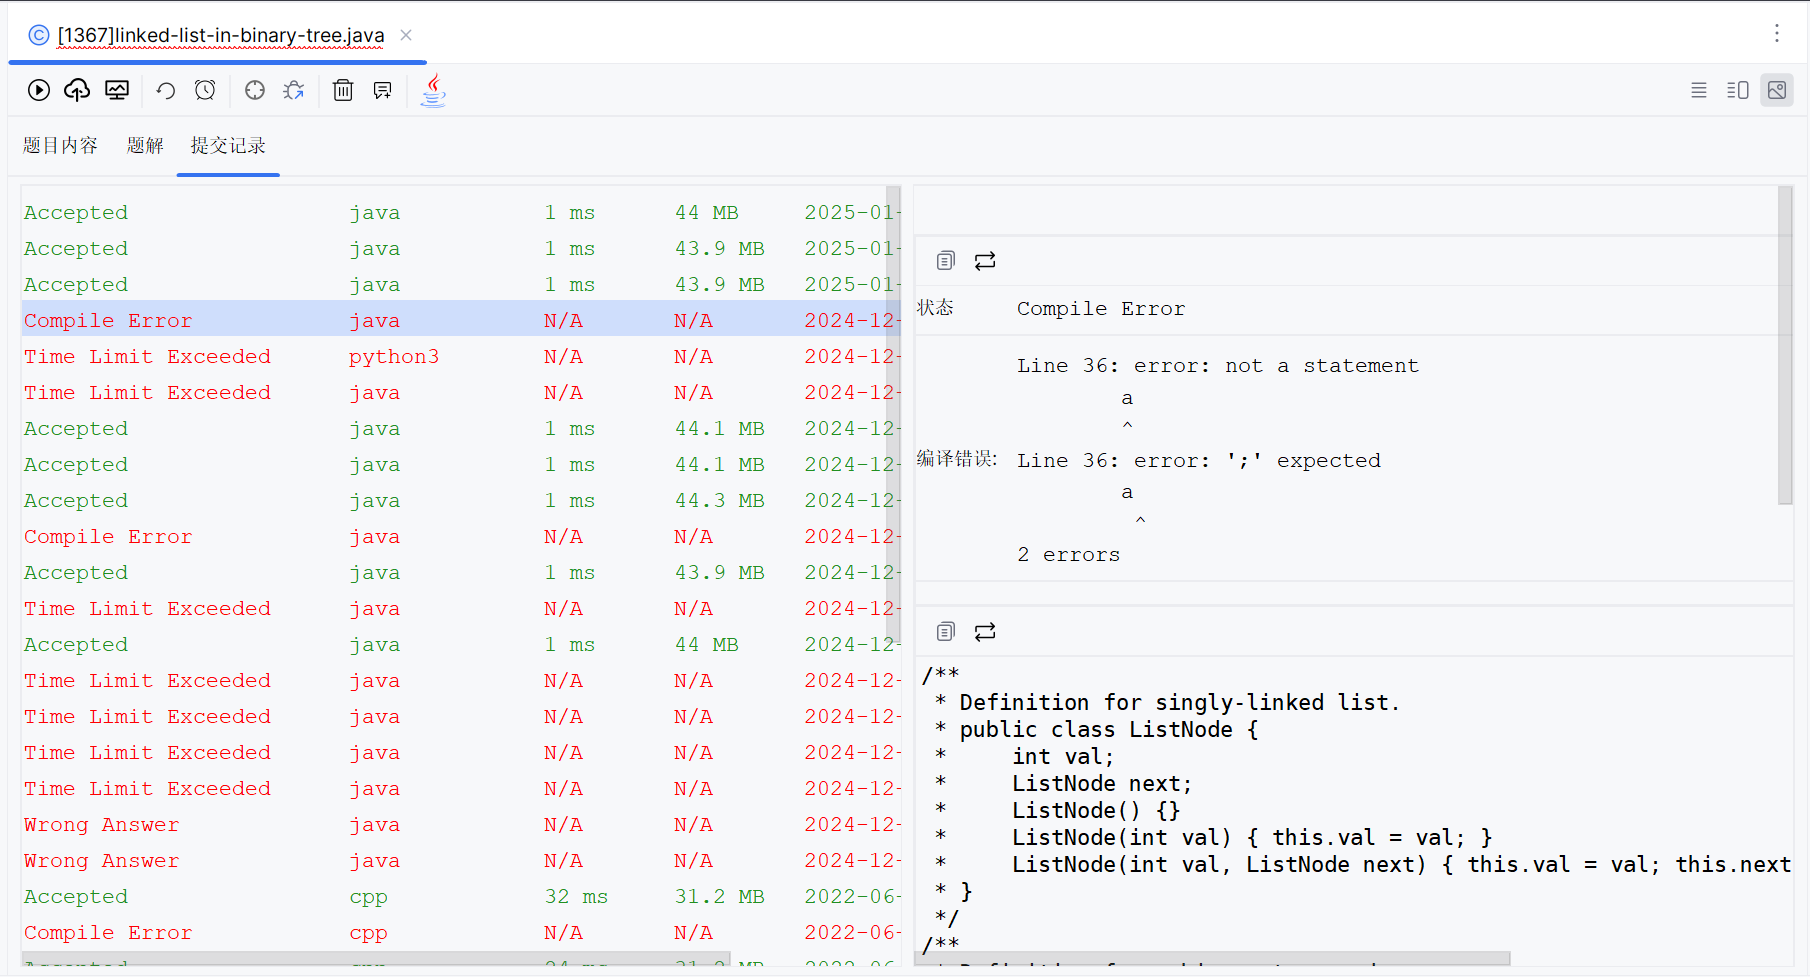The height and width of the screenshot is (977, 1810).
Task: Select the 提交记录 tab
Action: click(228, 146)
